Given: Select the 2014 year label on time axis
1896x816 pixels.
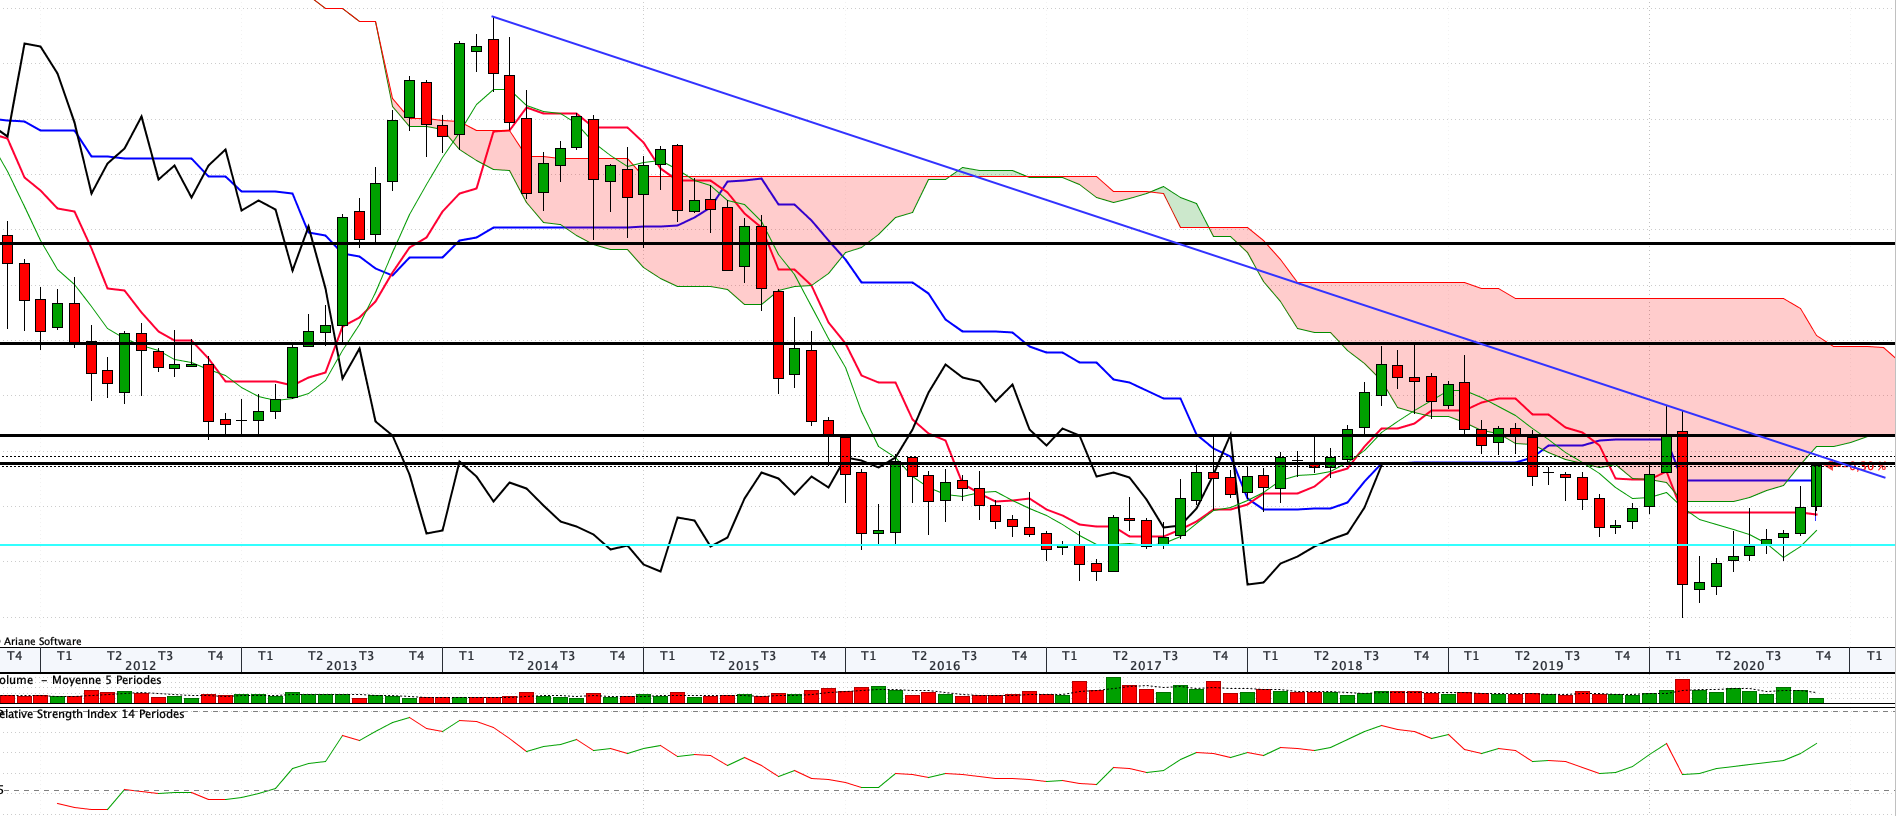Looking at the screenshot, I should 542,666.
